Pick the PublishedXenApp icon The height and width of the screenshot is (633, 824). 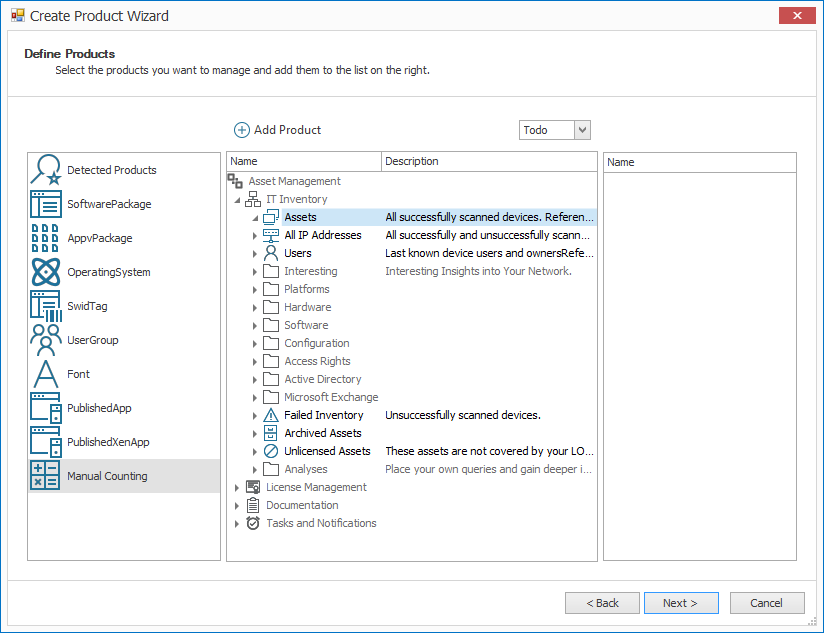(x=46, y=442)
